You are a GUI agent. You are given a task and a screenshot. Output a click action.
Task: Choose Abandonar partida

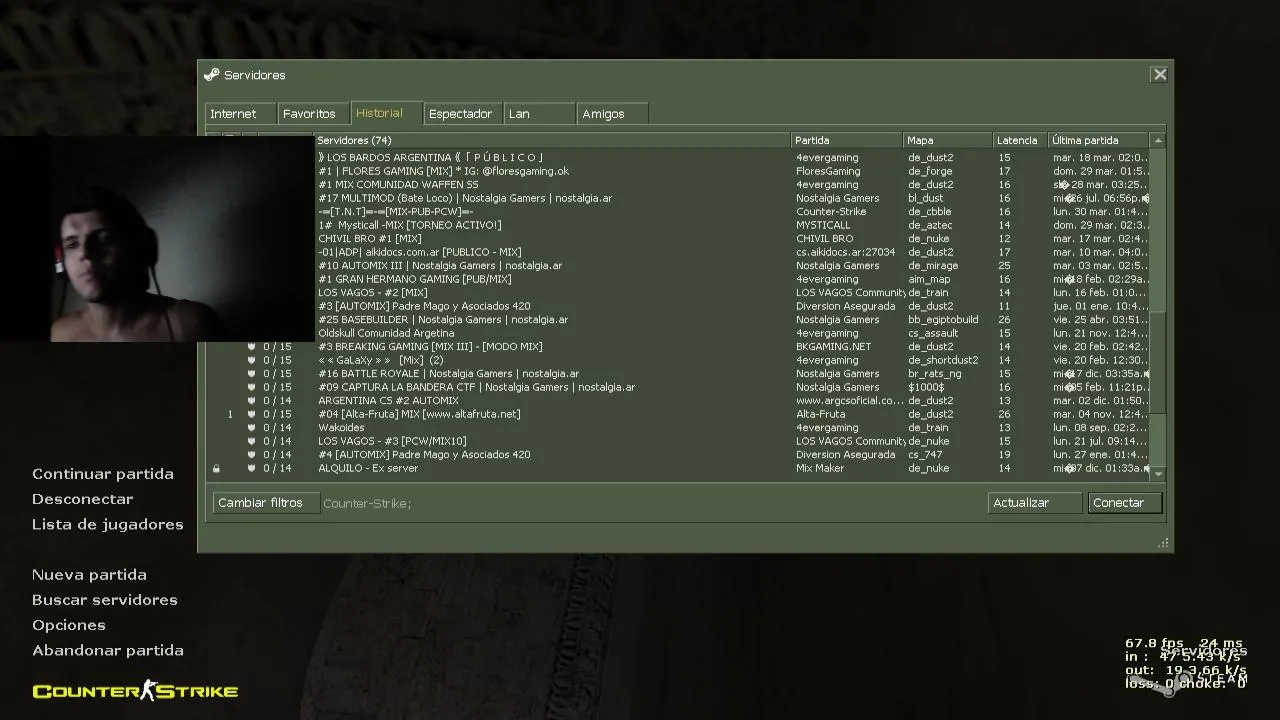pyautogui.click(x=108, y=650)
